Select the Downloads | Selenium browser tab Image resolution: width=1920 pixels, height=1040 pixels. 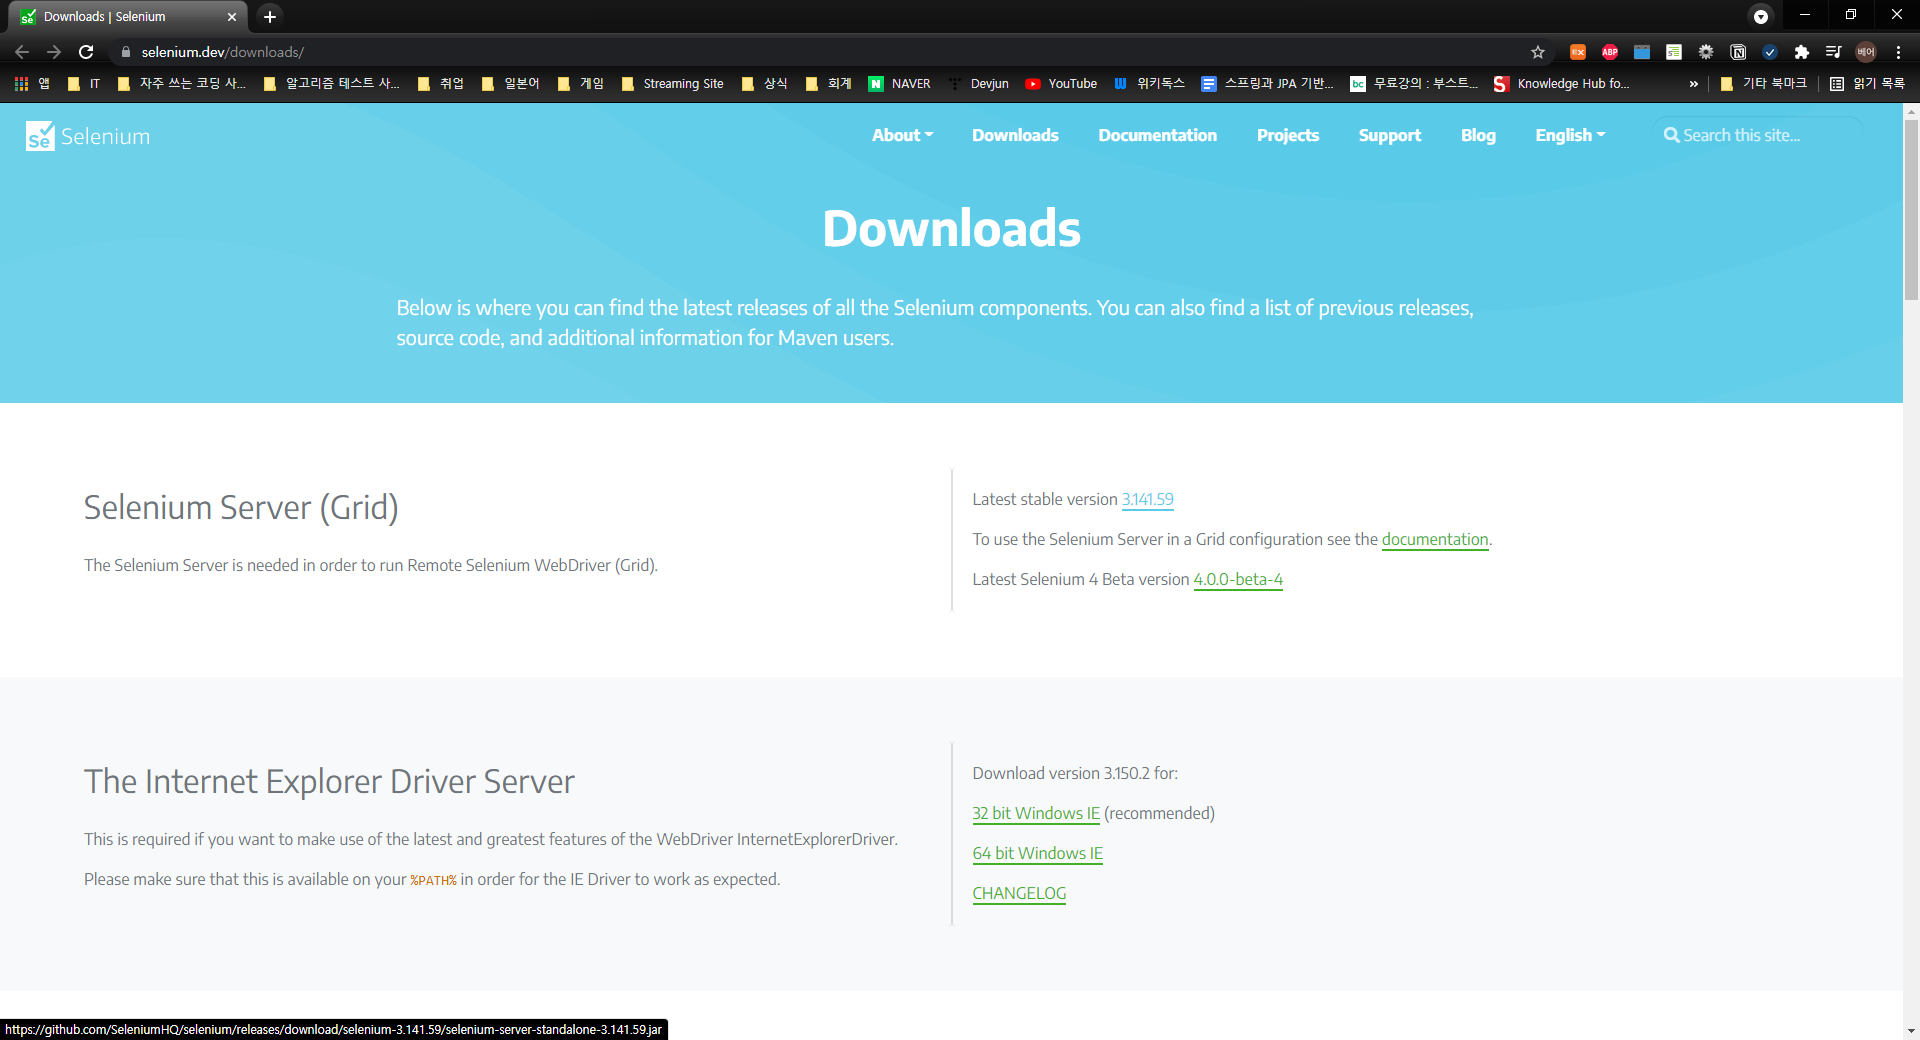pos(128,17)
